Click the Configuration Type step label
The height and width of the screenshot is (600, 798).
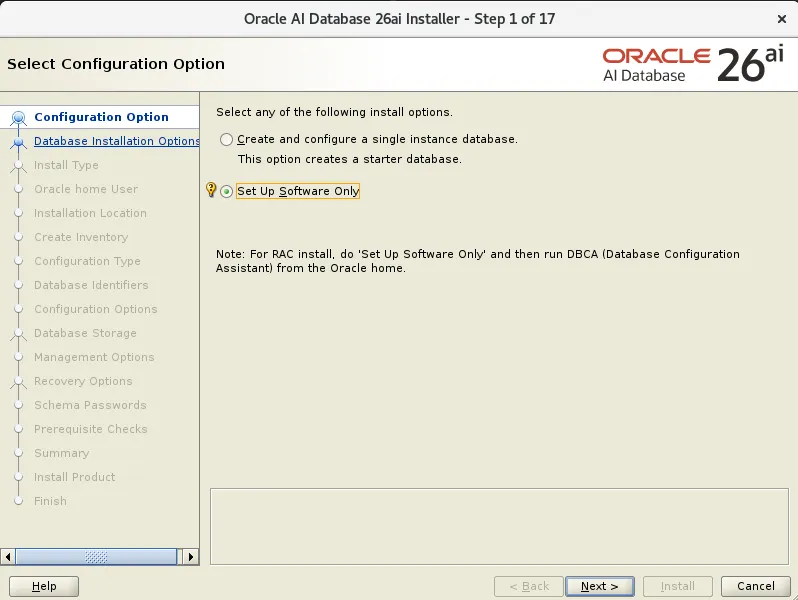(x=87, y=261)
